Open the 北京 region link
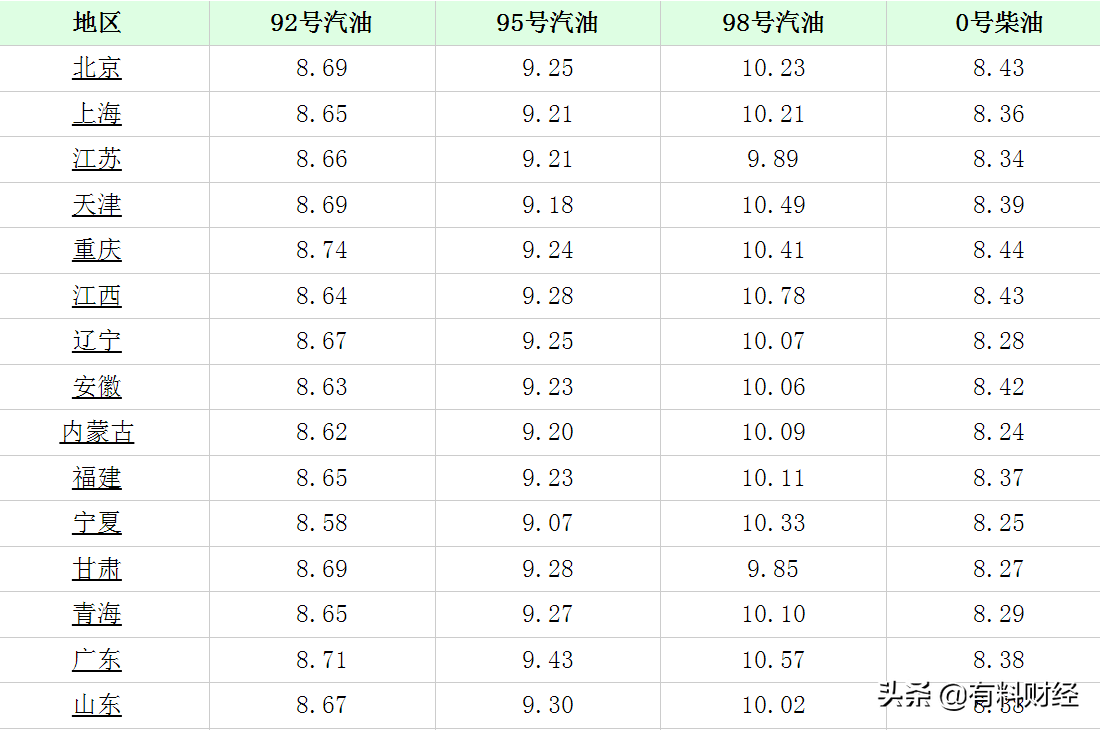Viewport: 1100px width, 730px height. [97, 68]
